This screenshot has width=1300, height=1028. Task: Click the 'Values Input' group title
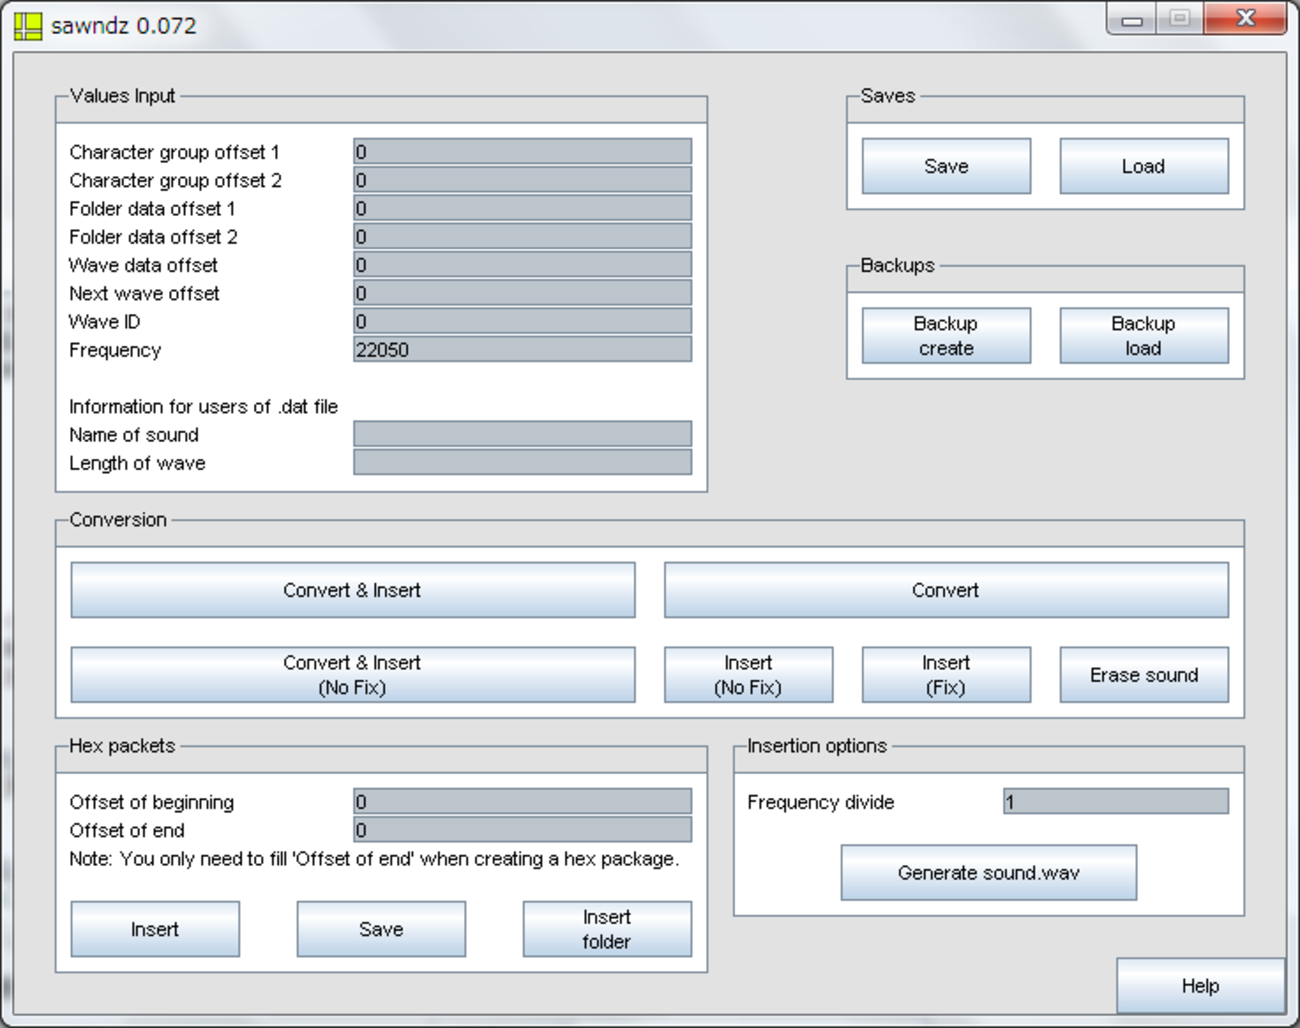[122, 96]
